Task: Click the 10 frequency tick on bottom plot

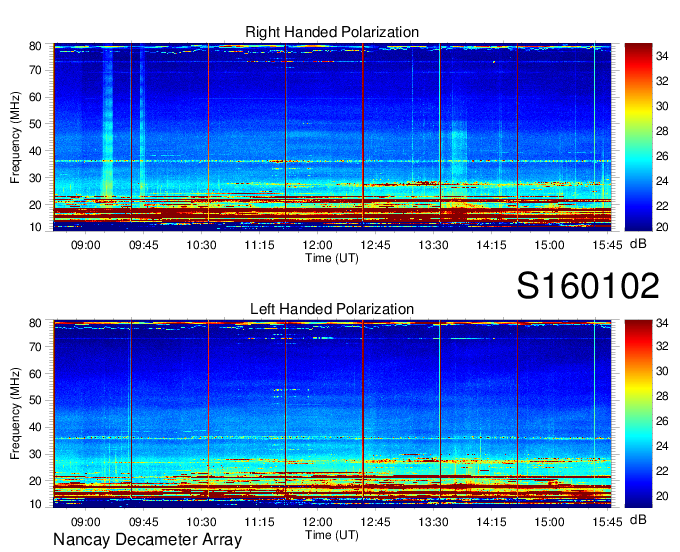Action: pyautogui.click(x=35, y=504)
